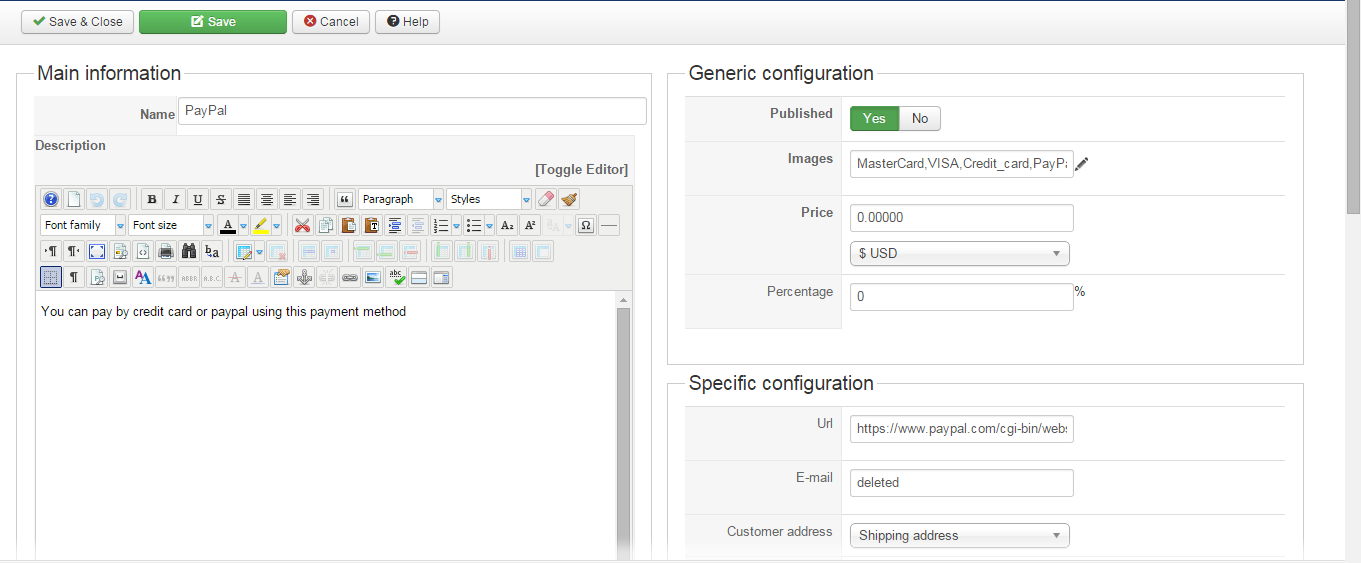
Task: Insert special character with Omega icon
Action: [586, 225]
